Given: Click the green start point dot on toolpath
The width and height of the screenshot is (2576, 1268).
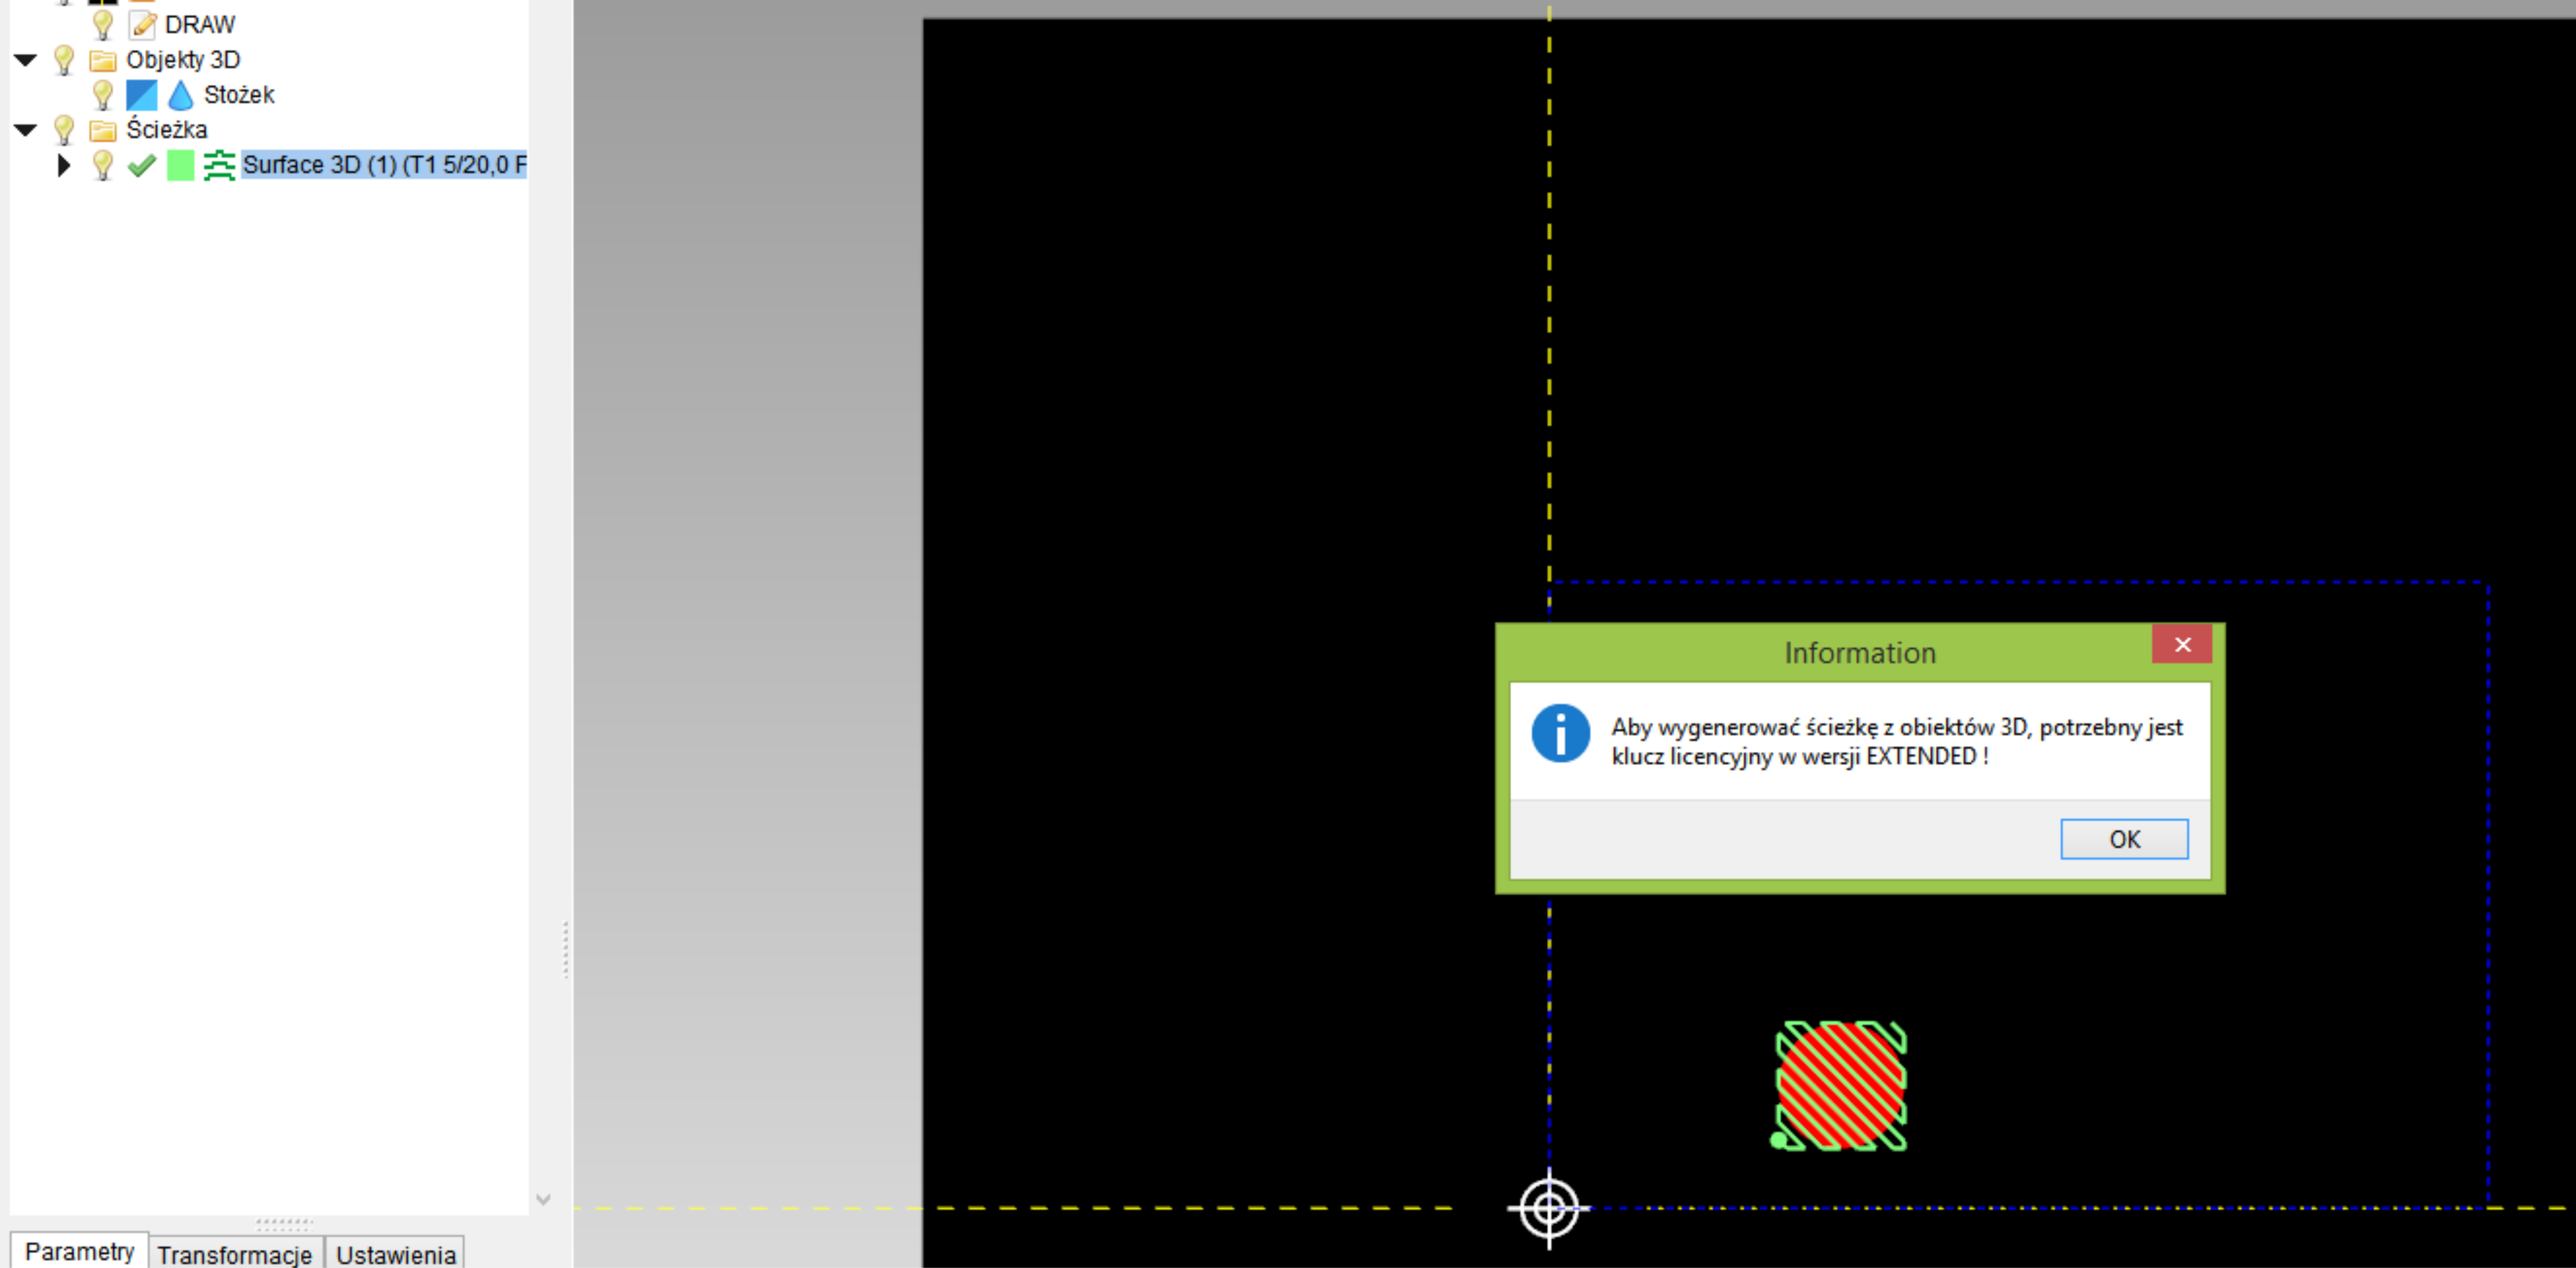Looking at the screenshot, I should [x=1778, y=1140].
